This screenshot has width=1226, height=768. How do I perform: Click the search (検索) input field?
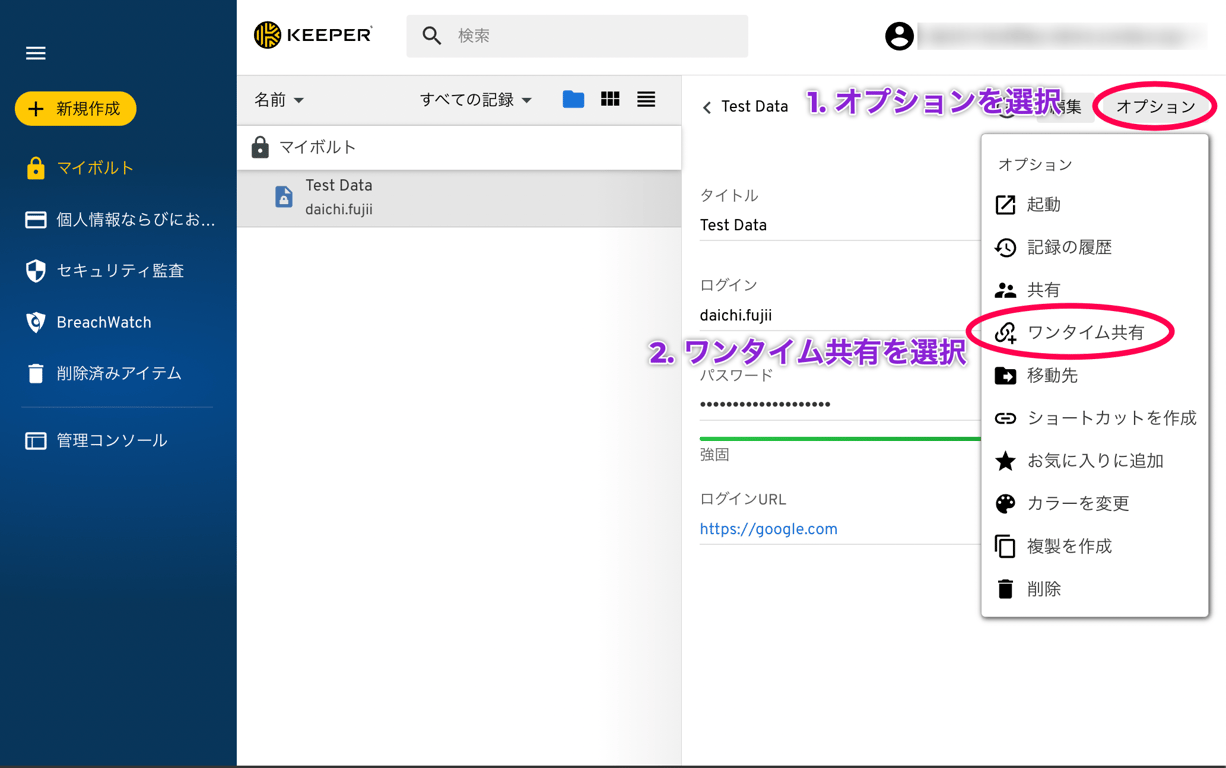click(x=577, y=35)
